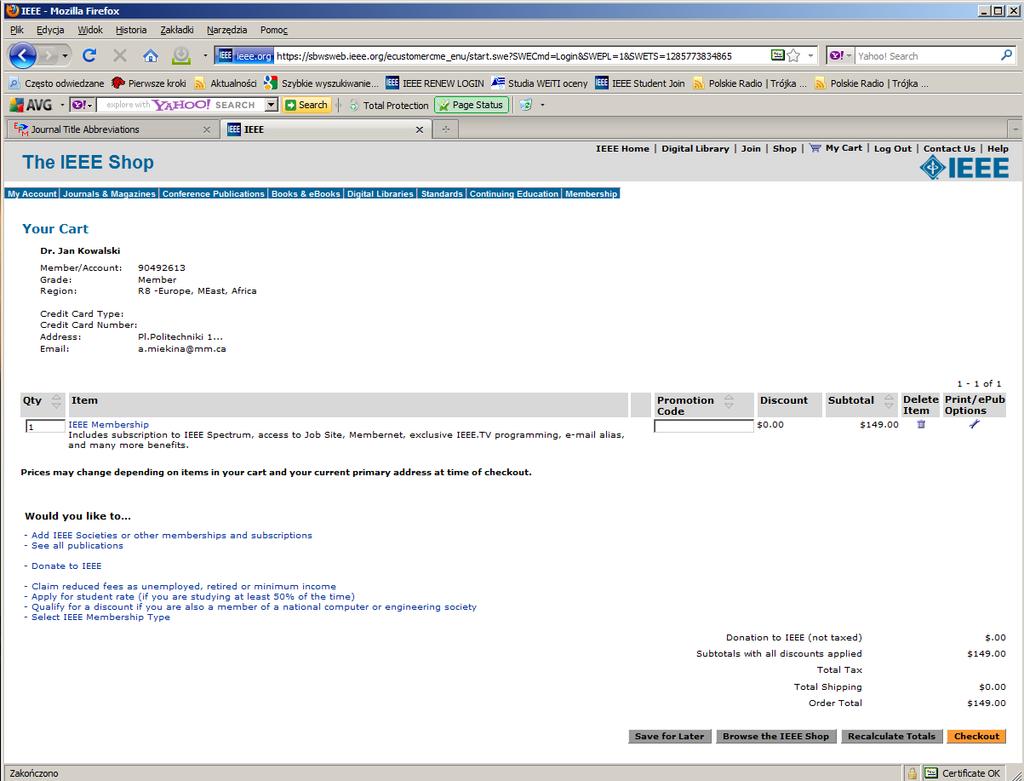Viewport: 1024px width, 781px height.
Task: Close the Journal Title Abbreviations tab
Action: point(206,129)
